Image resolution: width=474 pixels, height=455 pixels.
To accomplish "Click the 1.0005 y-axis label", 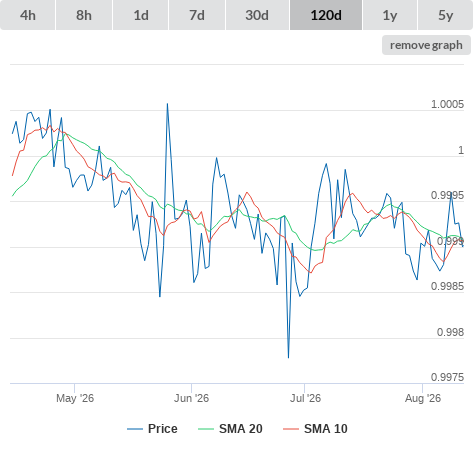I will pyautogui.click(x=447, y=104).
